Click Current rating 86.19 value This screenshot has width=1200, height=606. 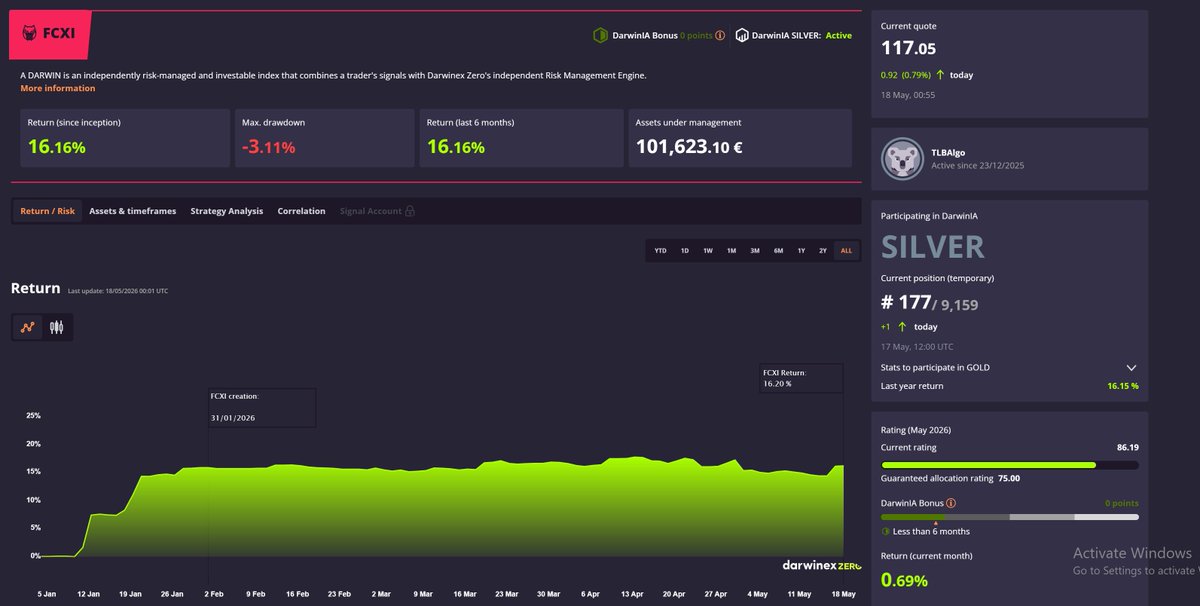pyautogui.click(x=1127, y=447)
